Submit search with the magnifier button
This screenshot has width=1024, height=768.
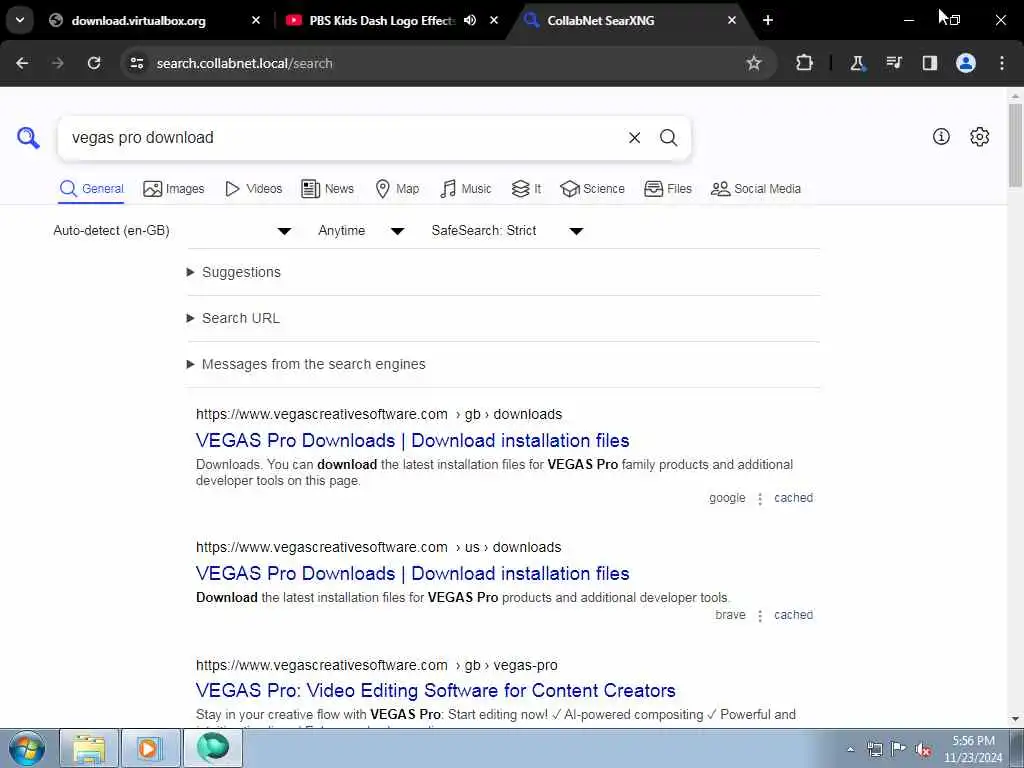point(668,138)
